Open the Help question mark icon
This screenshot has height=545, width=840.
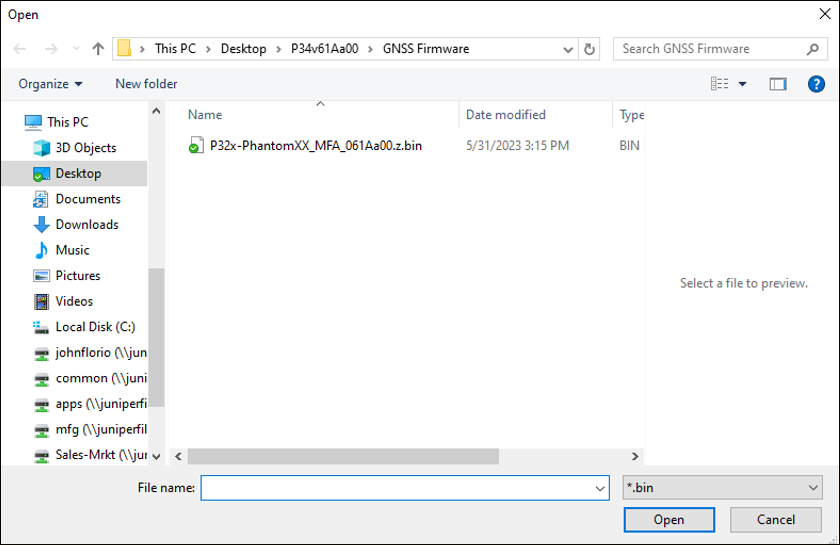click(816, 84)
